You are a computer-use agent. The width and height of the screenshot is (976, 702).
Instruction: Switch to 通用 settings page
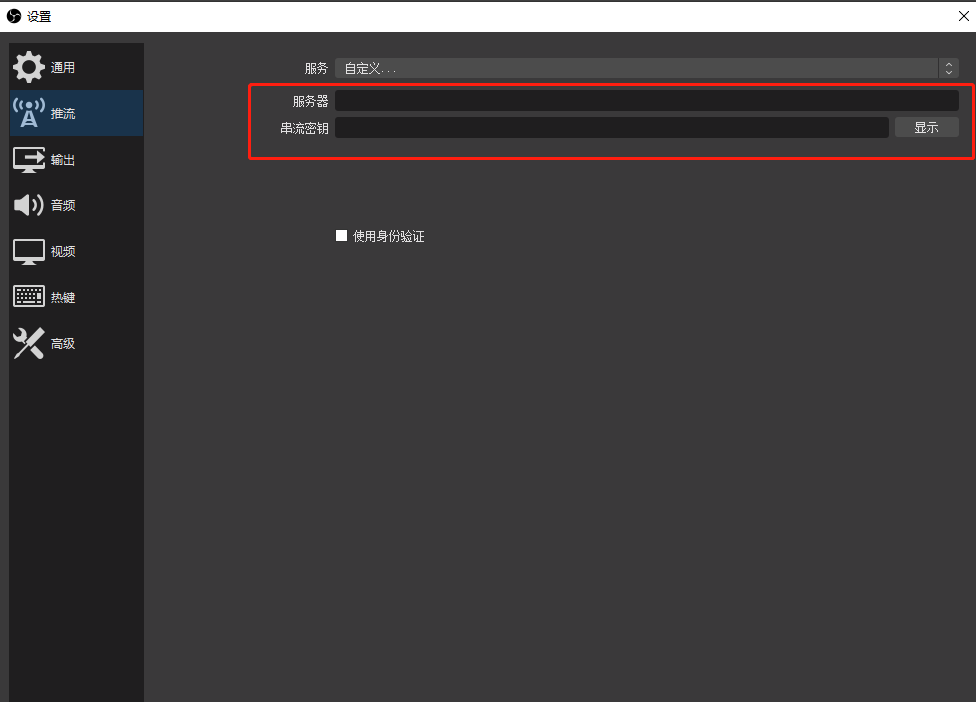pos(75,66)
